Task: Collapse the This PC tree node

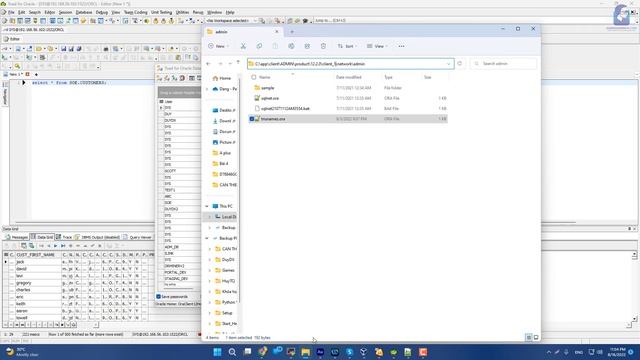Action: (207, 206)
